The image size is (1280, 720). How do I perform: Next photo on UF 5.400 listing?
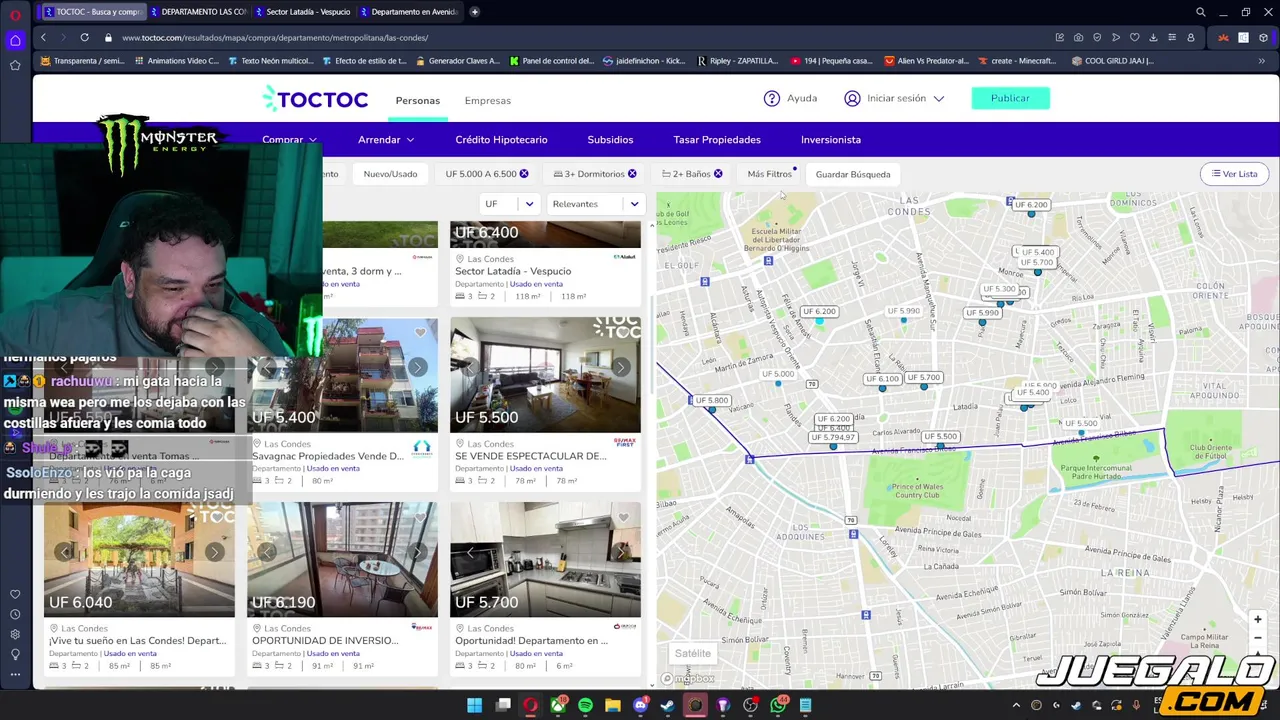(417, 367)
